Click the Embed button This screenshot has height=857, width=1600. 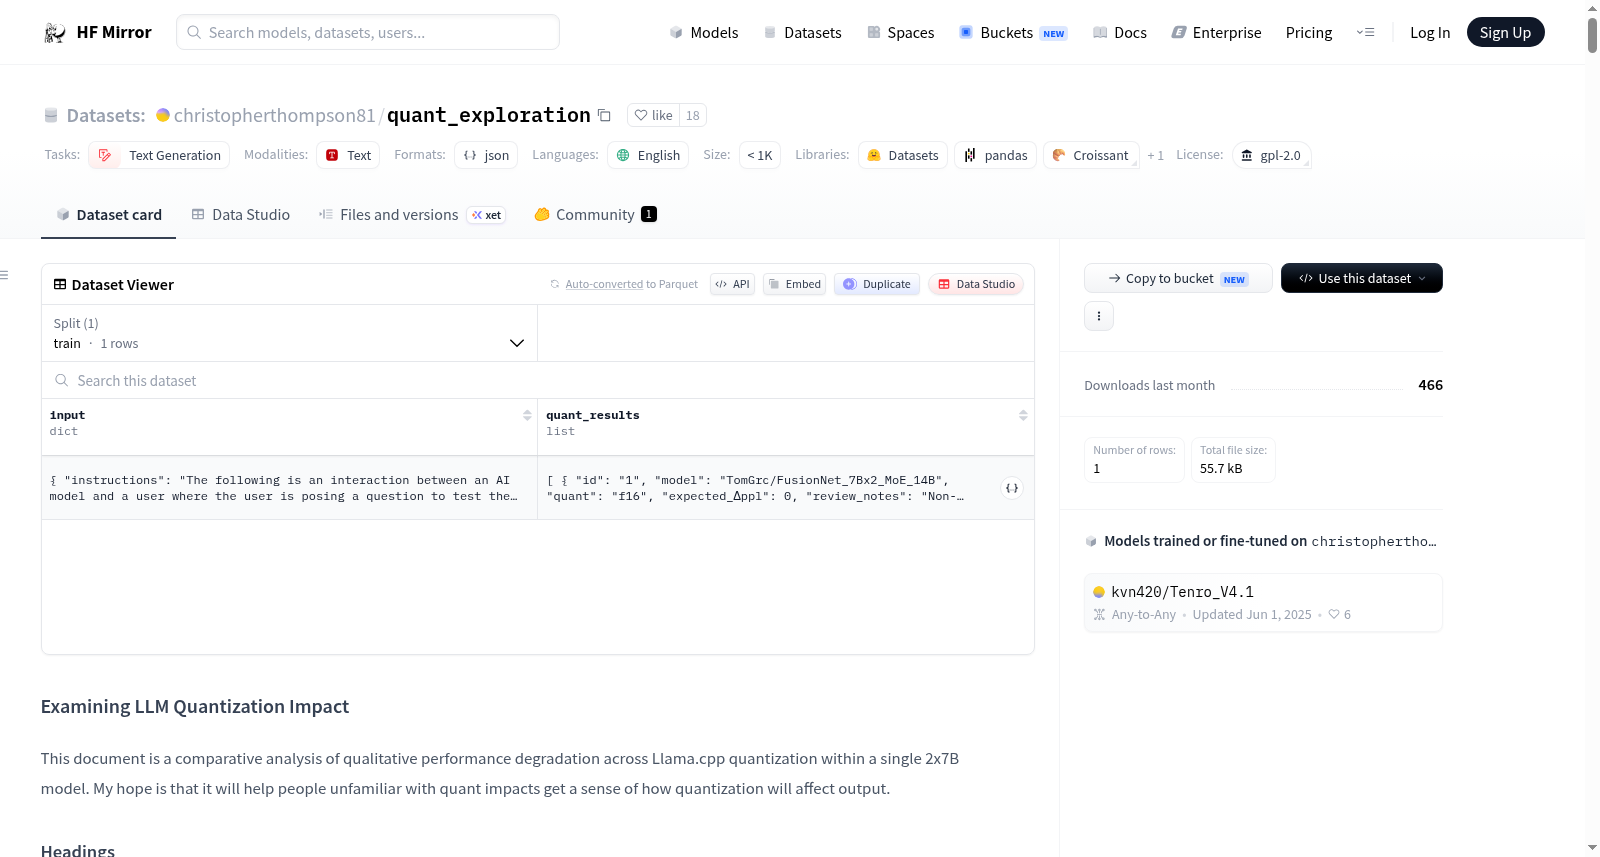794,284
